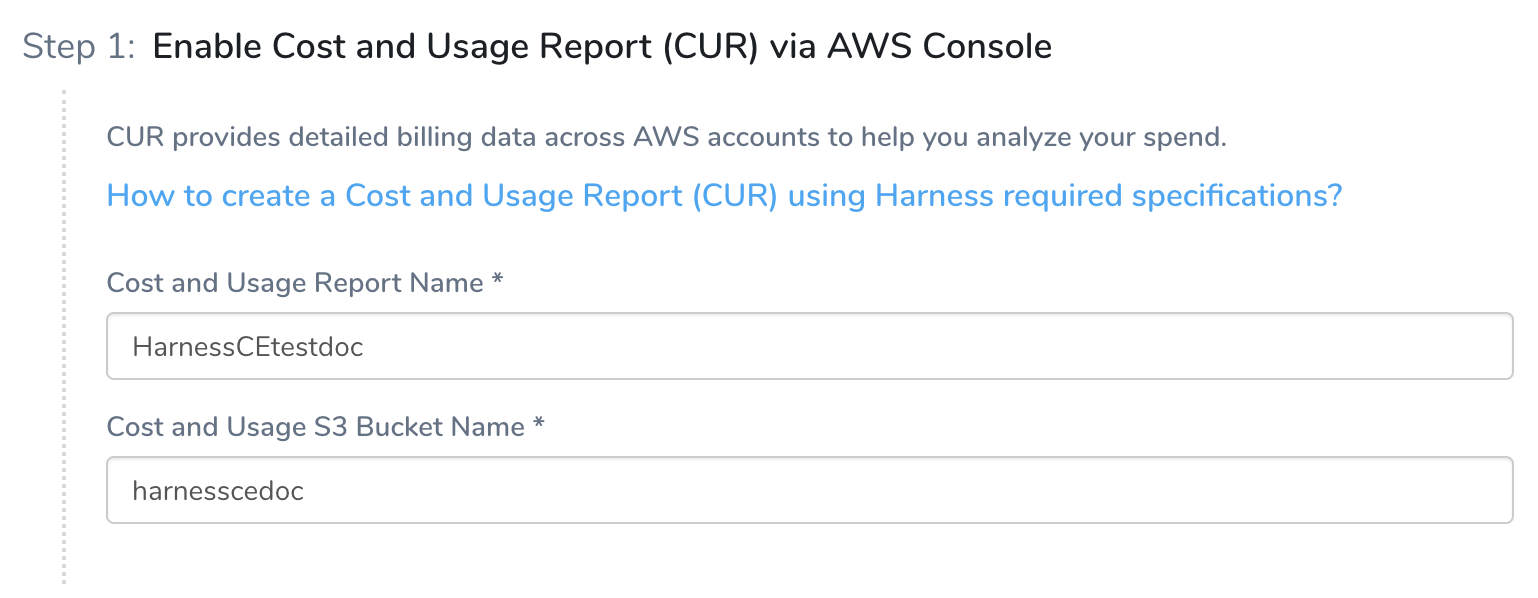The height and width of the screenshot is (598, 1538).
Task: Place cursor on 'HarnessCEtestdoc' text
Action: click(248, 347)
